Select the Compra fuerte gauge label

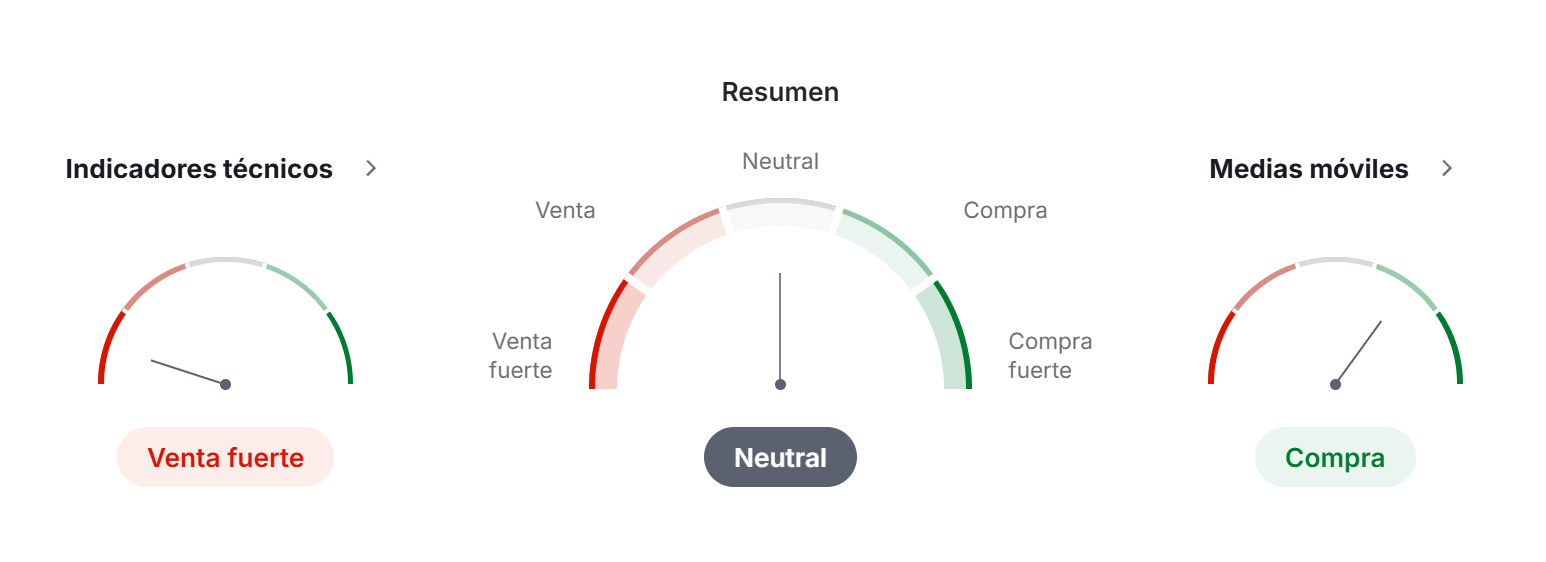tap(1050, 355)
